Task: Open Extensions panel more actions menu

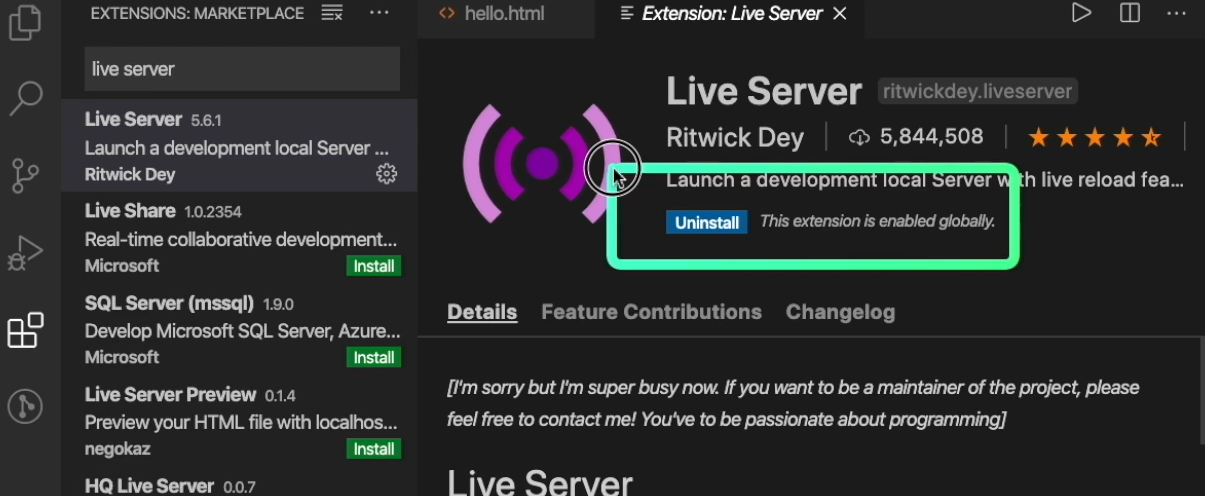Action: (x=379, y=13)
